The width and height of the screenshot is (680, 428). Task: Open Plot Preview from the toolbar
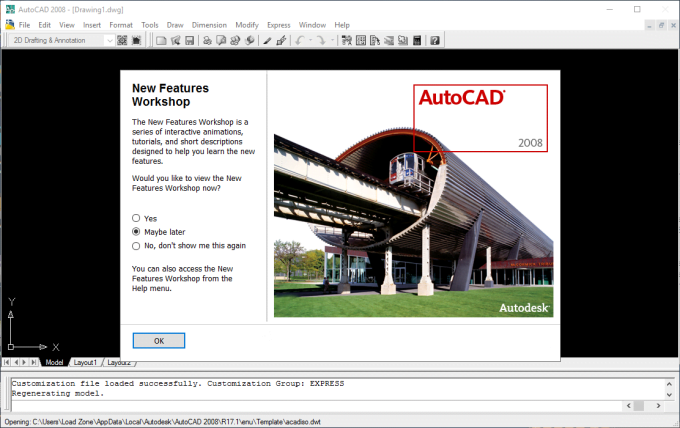221,41
